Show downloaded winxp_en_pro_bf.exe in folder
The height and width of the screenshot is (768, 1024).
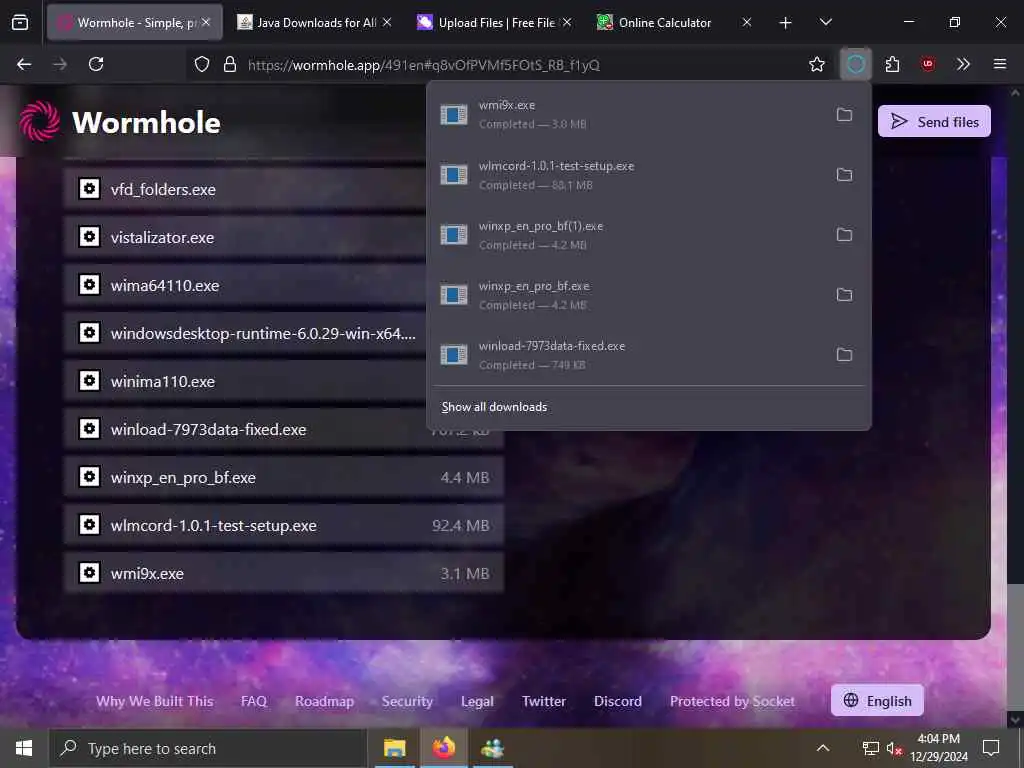844,295
